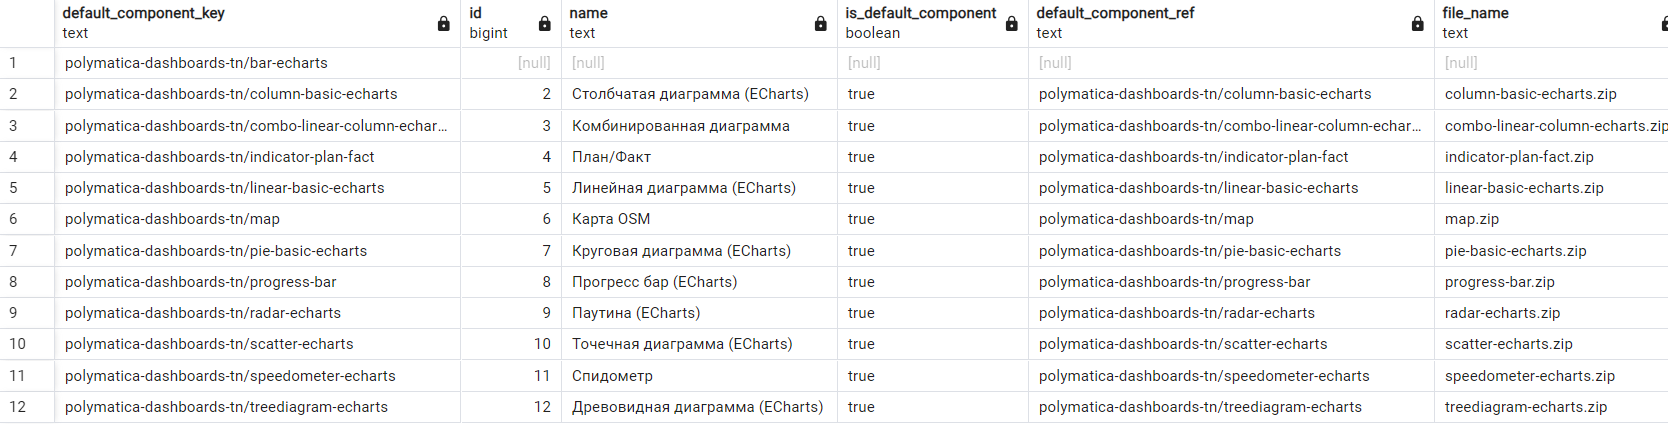This screenshot has height=424, width=1668.
Task: Click the lock icon in name column header
Action: [x=820, y=24]
